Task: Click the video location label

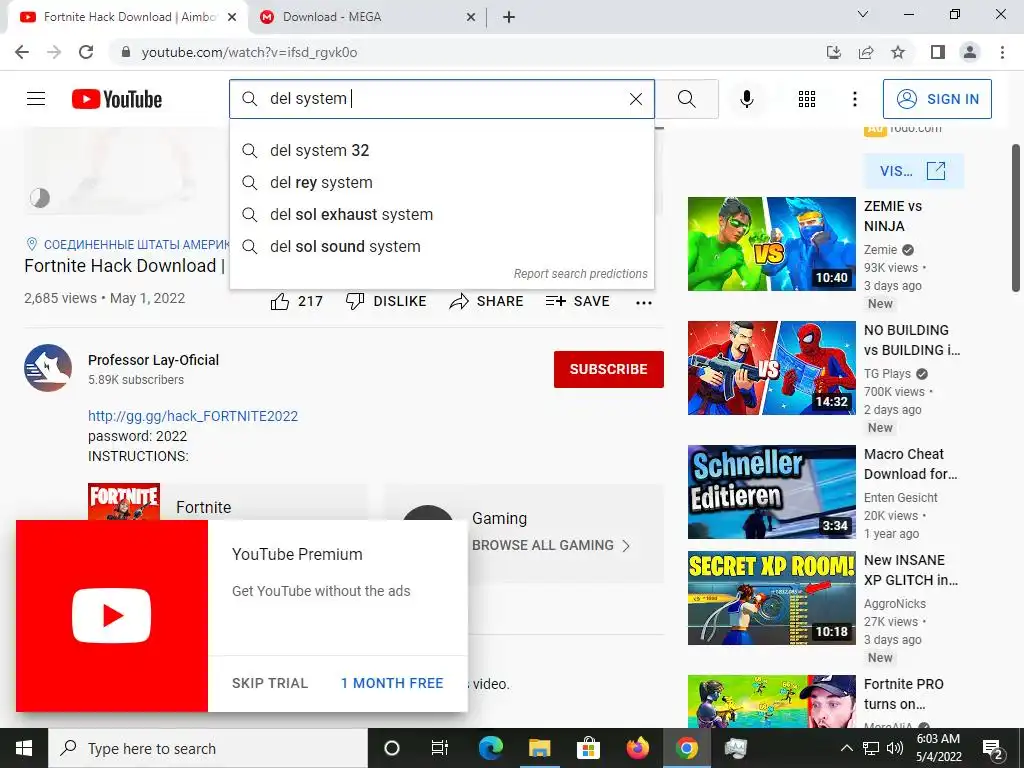Action: coord(129,244)
